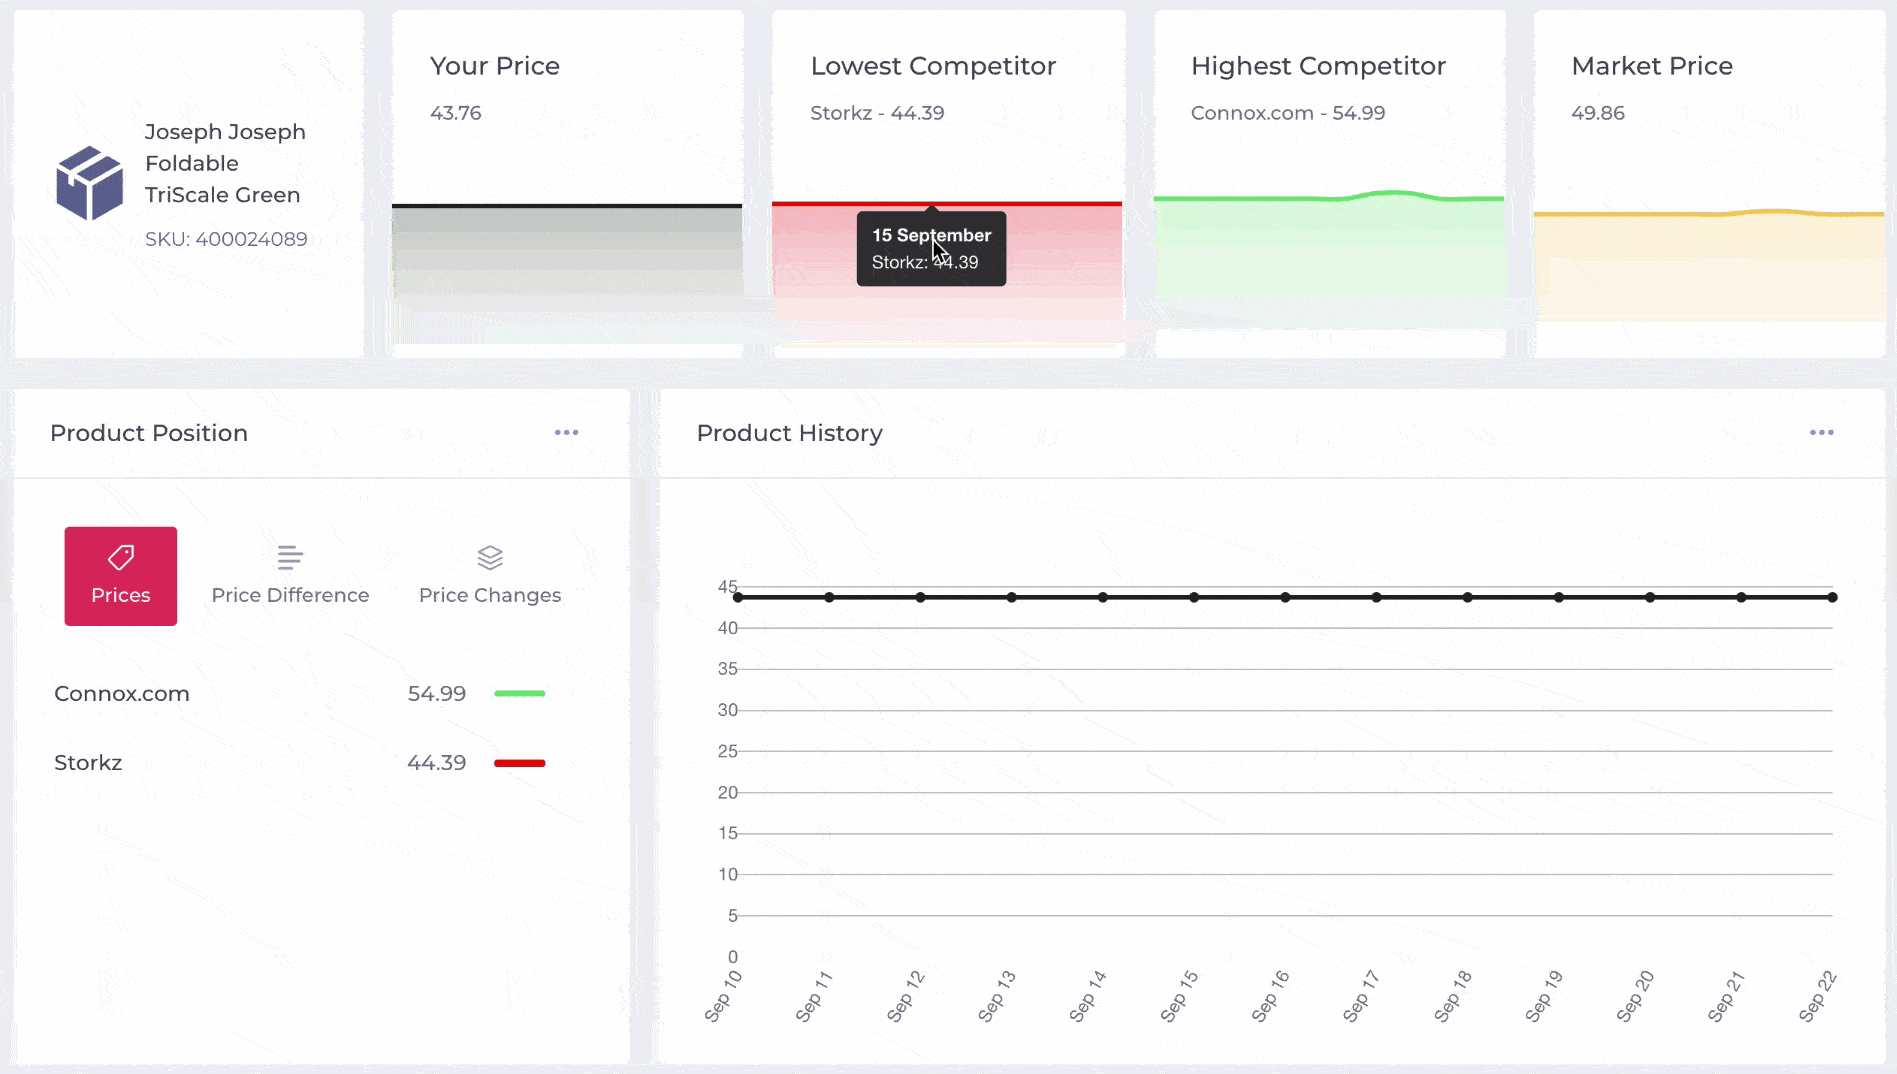Screen dimensions: 1897x1074
Task: Click the Joseph Joseph Foldable TriScale Green name
Action: [x=225, y=163]
